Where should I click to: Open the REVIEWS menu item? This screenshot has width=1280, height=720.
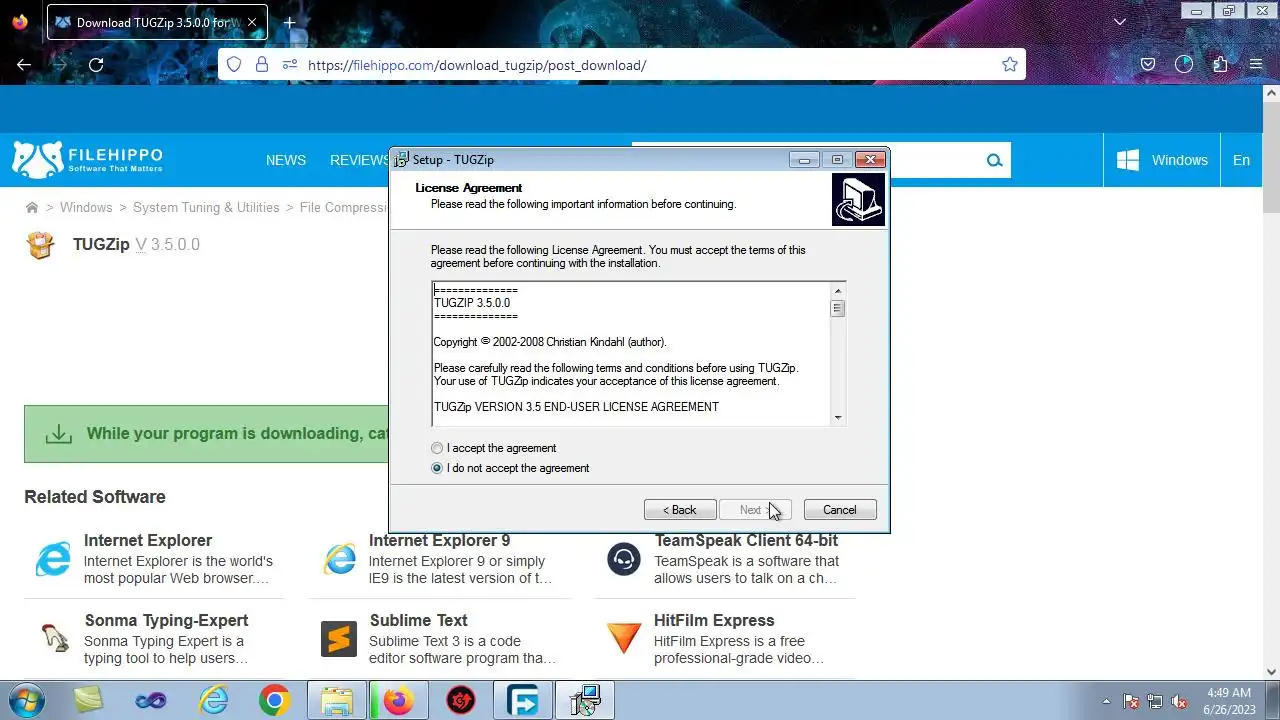(361, 160)
